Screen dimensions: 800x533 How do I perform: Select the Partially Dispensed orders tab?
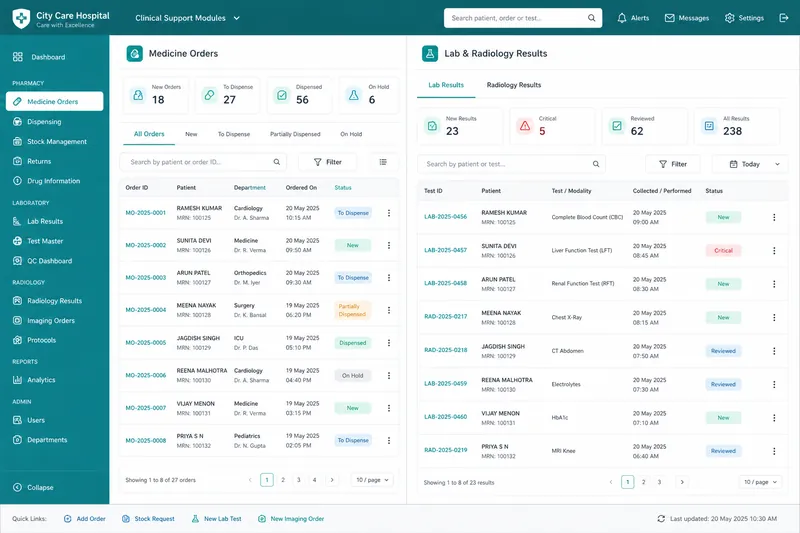295,134
